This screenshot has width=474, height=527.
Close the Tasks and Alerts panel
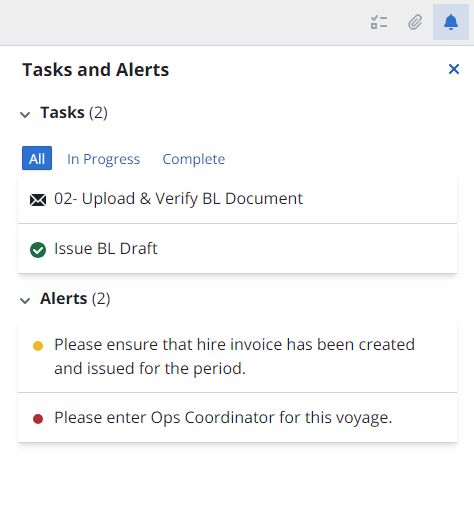click(x=454, y=69)
